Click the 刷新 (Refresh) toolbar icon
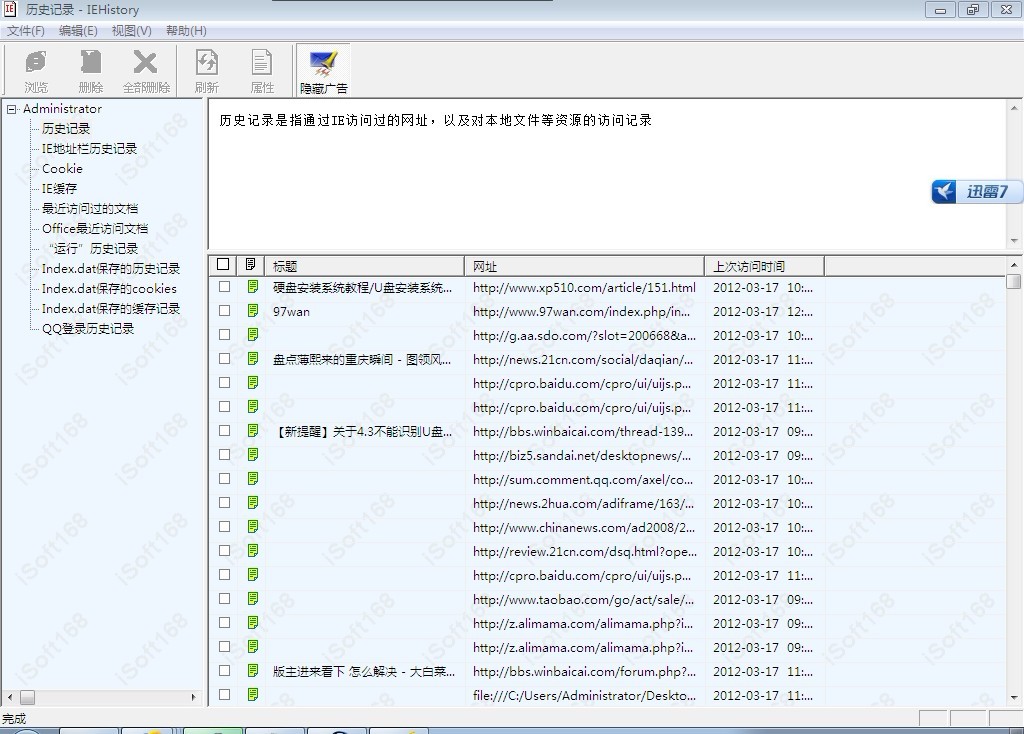Screen dimensions: 1024x734 tap(207, 70)
